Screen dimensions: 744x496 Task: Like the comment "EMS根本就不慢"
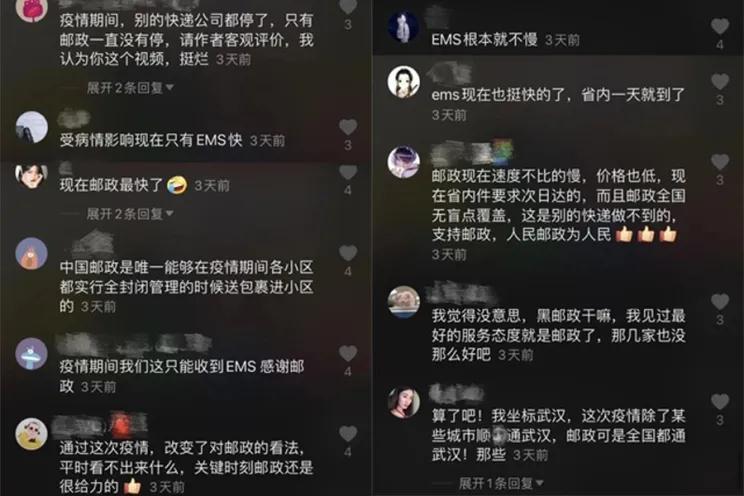click(719, 27)
